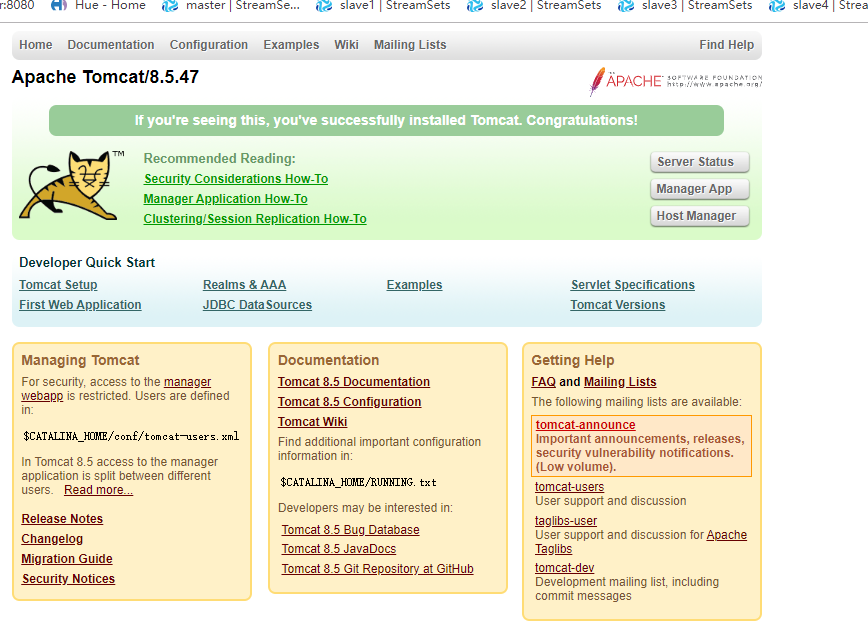Click the Server Status button
Viewport: 868px width, 630px height.
coord(699,162)
